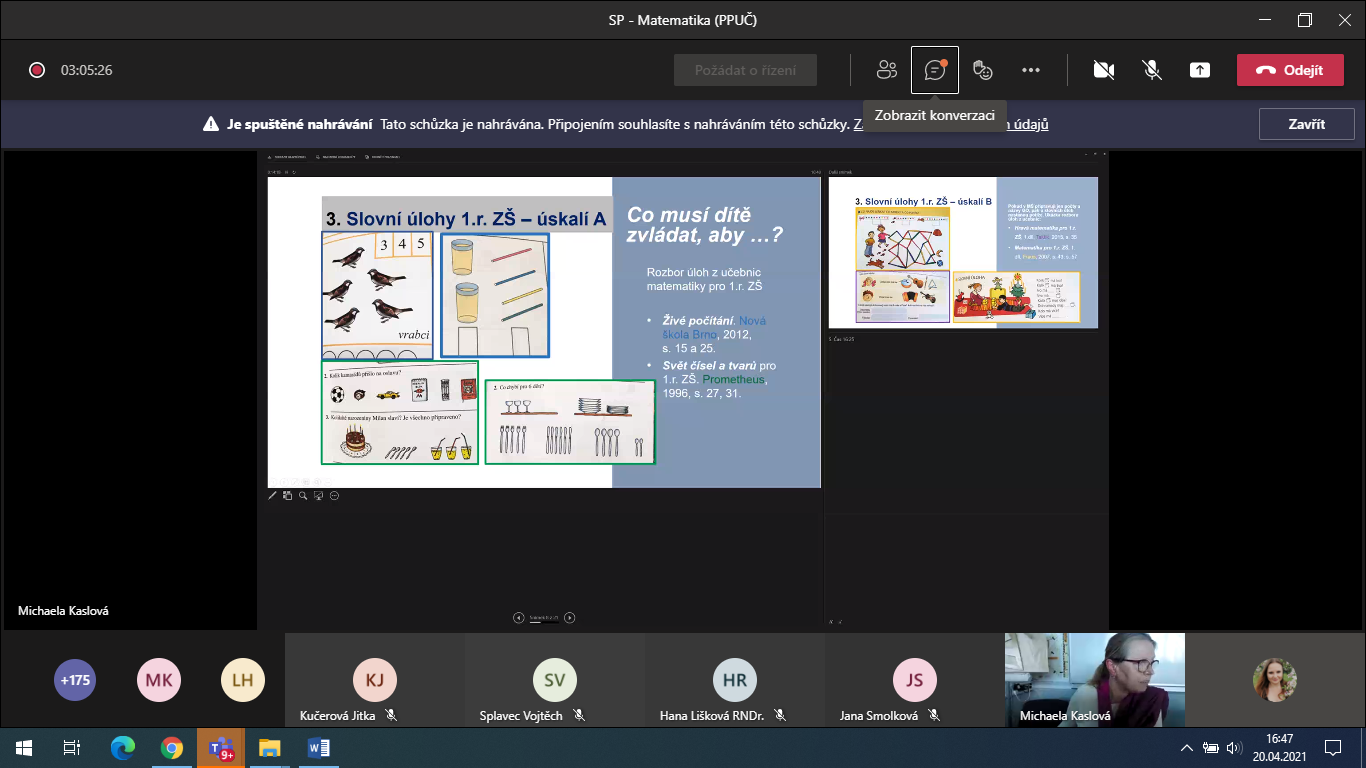Turn on the camera
This screenshot has width=1366, height=768.
pos(1104,70)
